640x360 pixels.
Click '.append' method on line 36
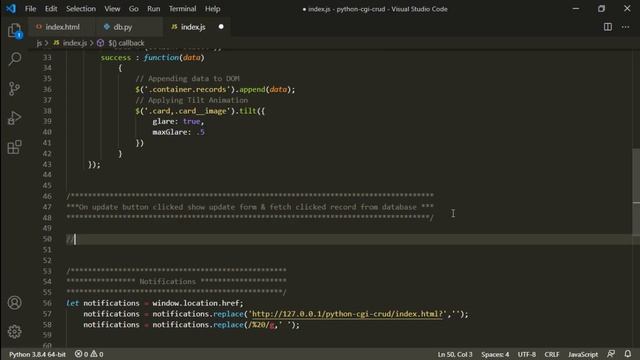point(251,89)
